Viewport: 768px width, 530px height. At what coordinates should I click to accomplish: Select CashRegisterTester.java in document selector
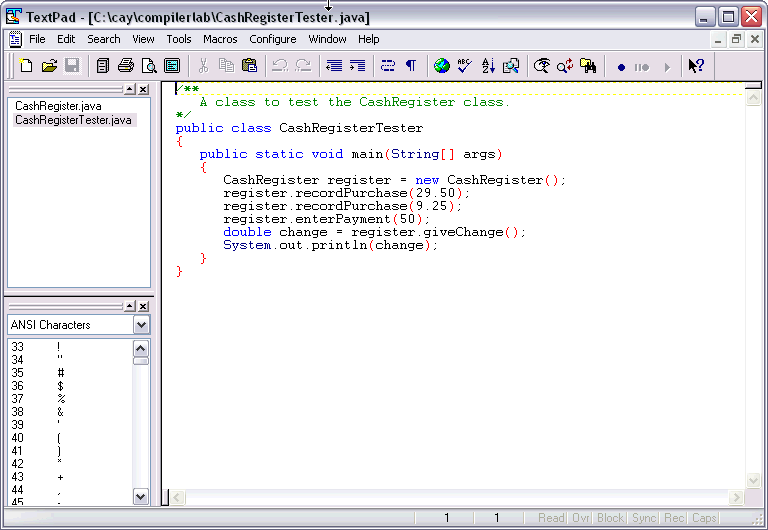click(x=73, y=120)
